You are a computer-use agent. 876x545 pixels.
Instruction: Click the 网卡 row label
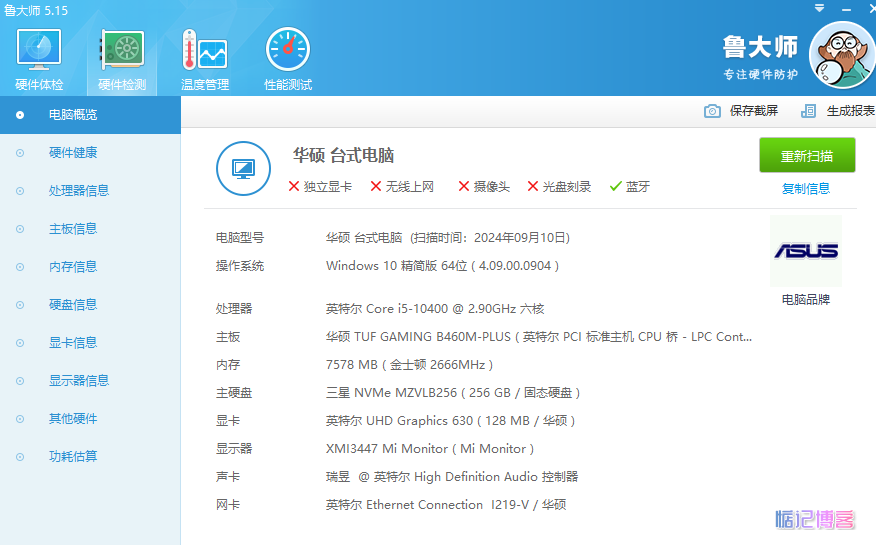click(228, 505)
